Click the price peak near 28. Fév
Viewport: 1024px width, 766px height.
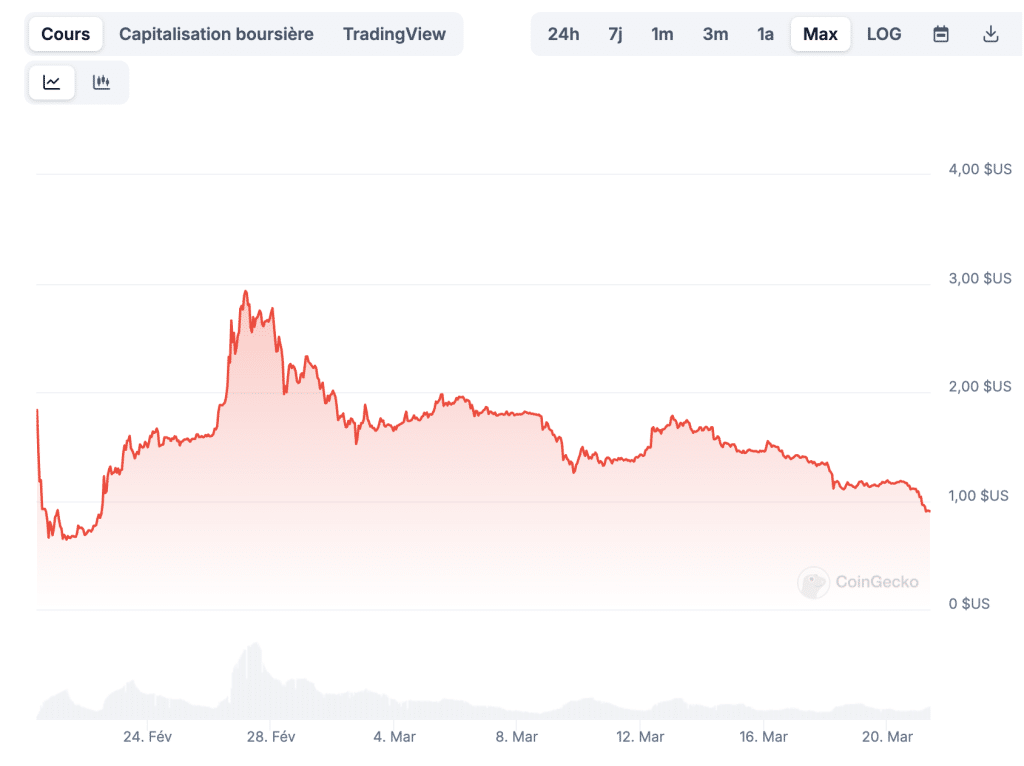pyautogui.click(x=245, y=292)
